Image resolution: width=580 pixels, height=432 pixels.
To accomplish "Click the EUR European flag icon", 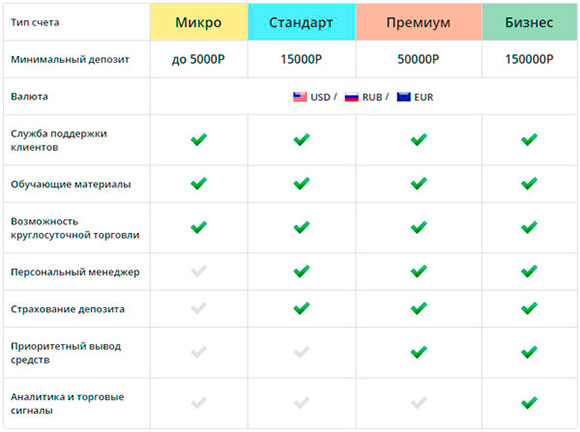I will coord(404,97).
